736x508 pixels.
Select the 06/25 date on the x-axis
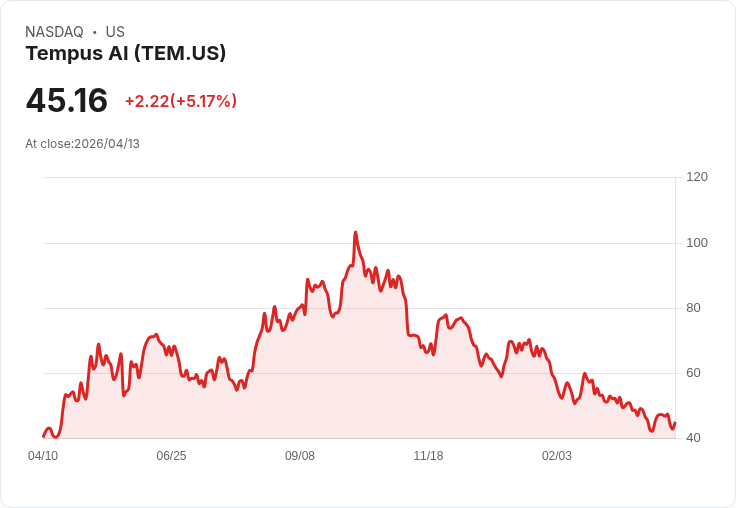pos(171,456)
